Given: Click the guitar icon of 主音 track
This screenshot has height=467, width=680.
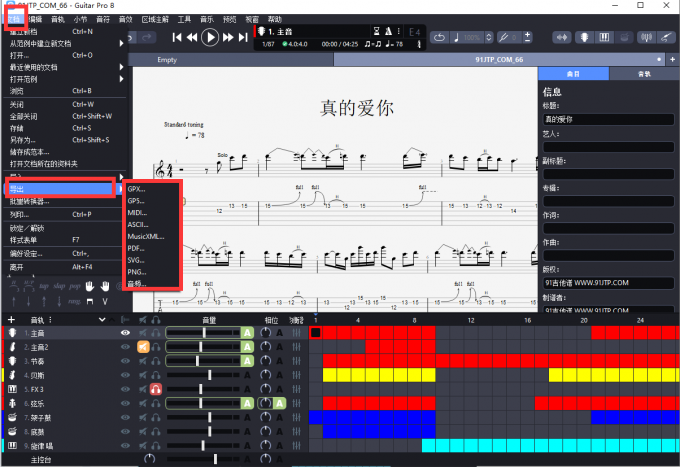Looking at the screenshot, I should click(x=12, y=332).
